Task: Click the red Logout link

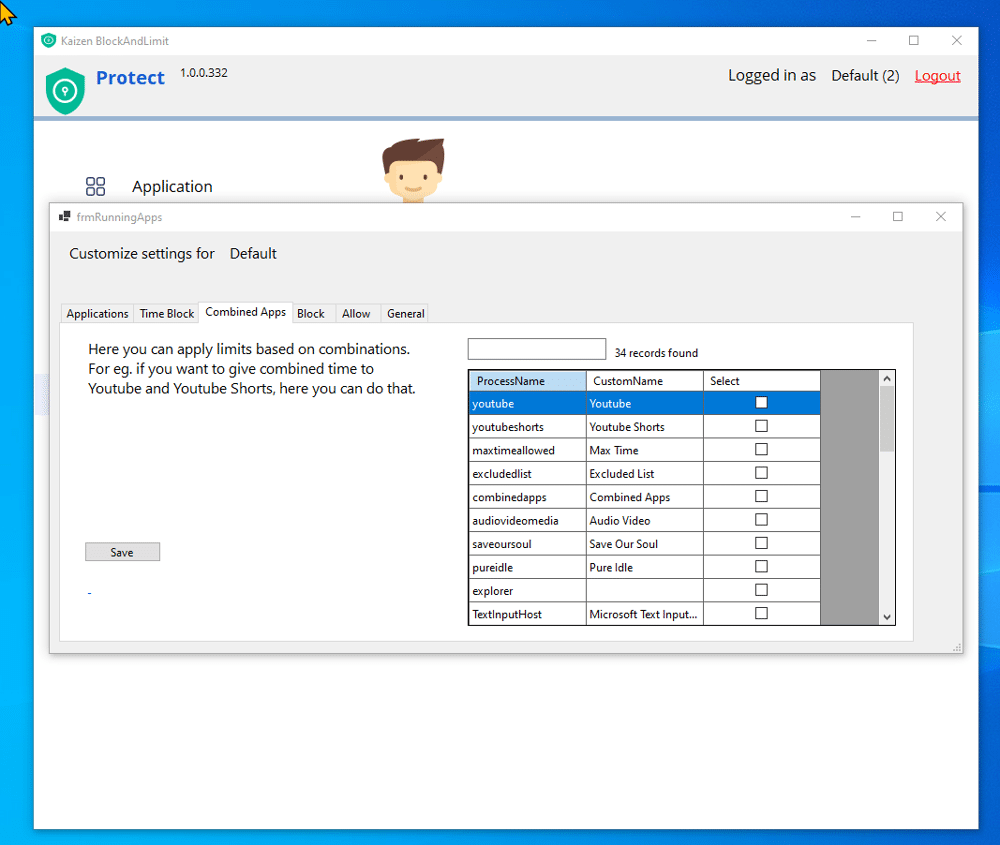Action: point(937,76)
